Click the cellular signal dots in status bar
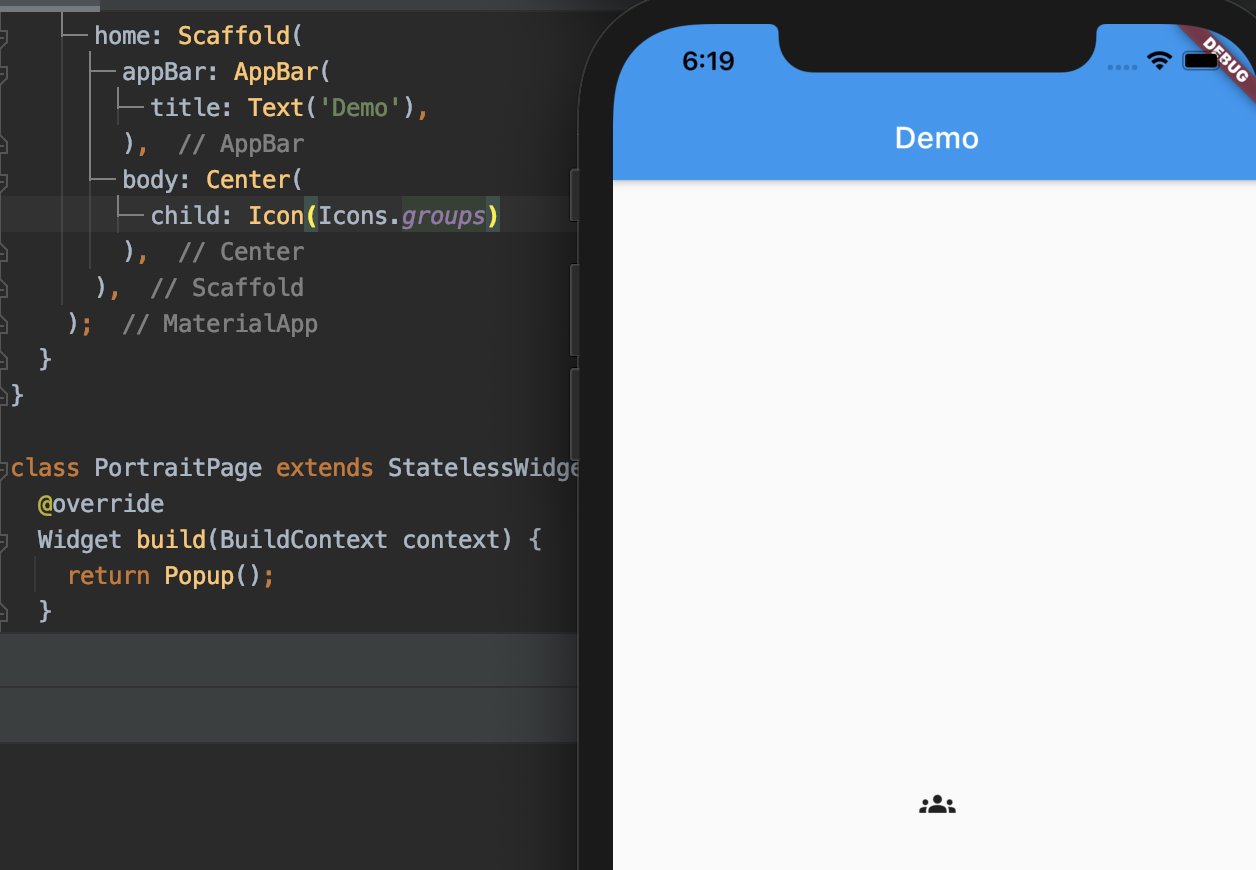Viewport: 1256px width, 870px height. 1123,67
